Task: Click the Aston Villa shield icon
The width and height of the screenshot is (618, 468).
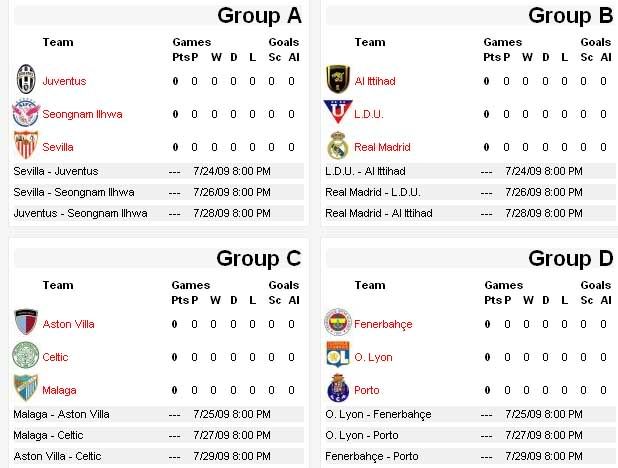Action: click(x=26, y=322)
